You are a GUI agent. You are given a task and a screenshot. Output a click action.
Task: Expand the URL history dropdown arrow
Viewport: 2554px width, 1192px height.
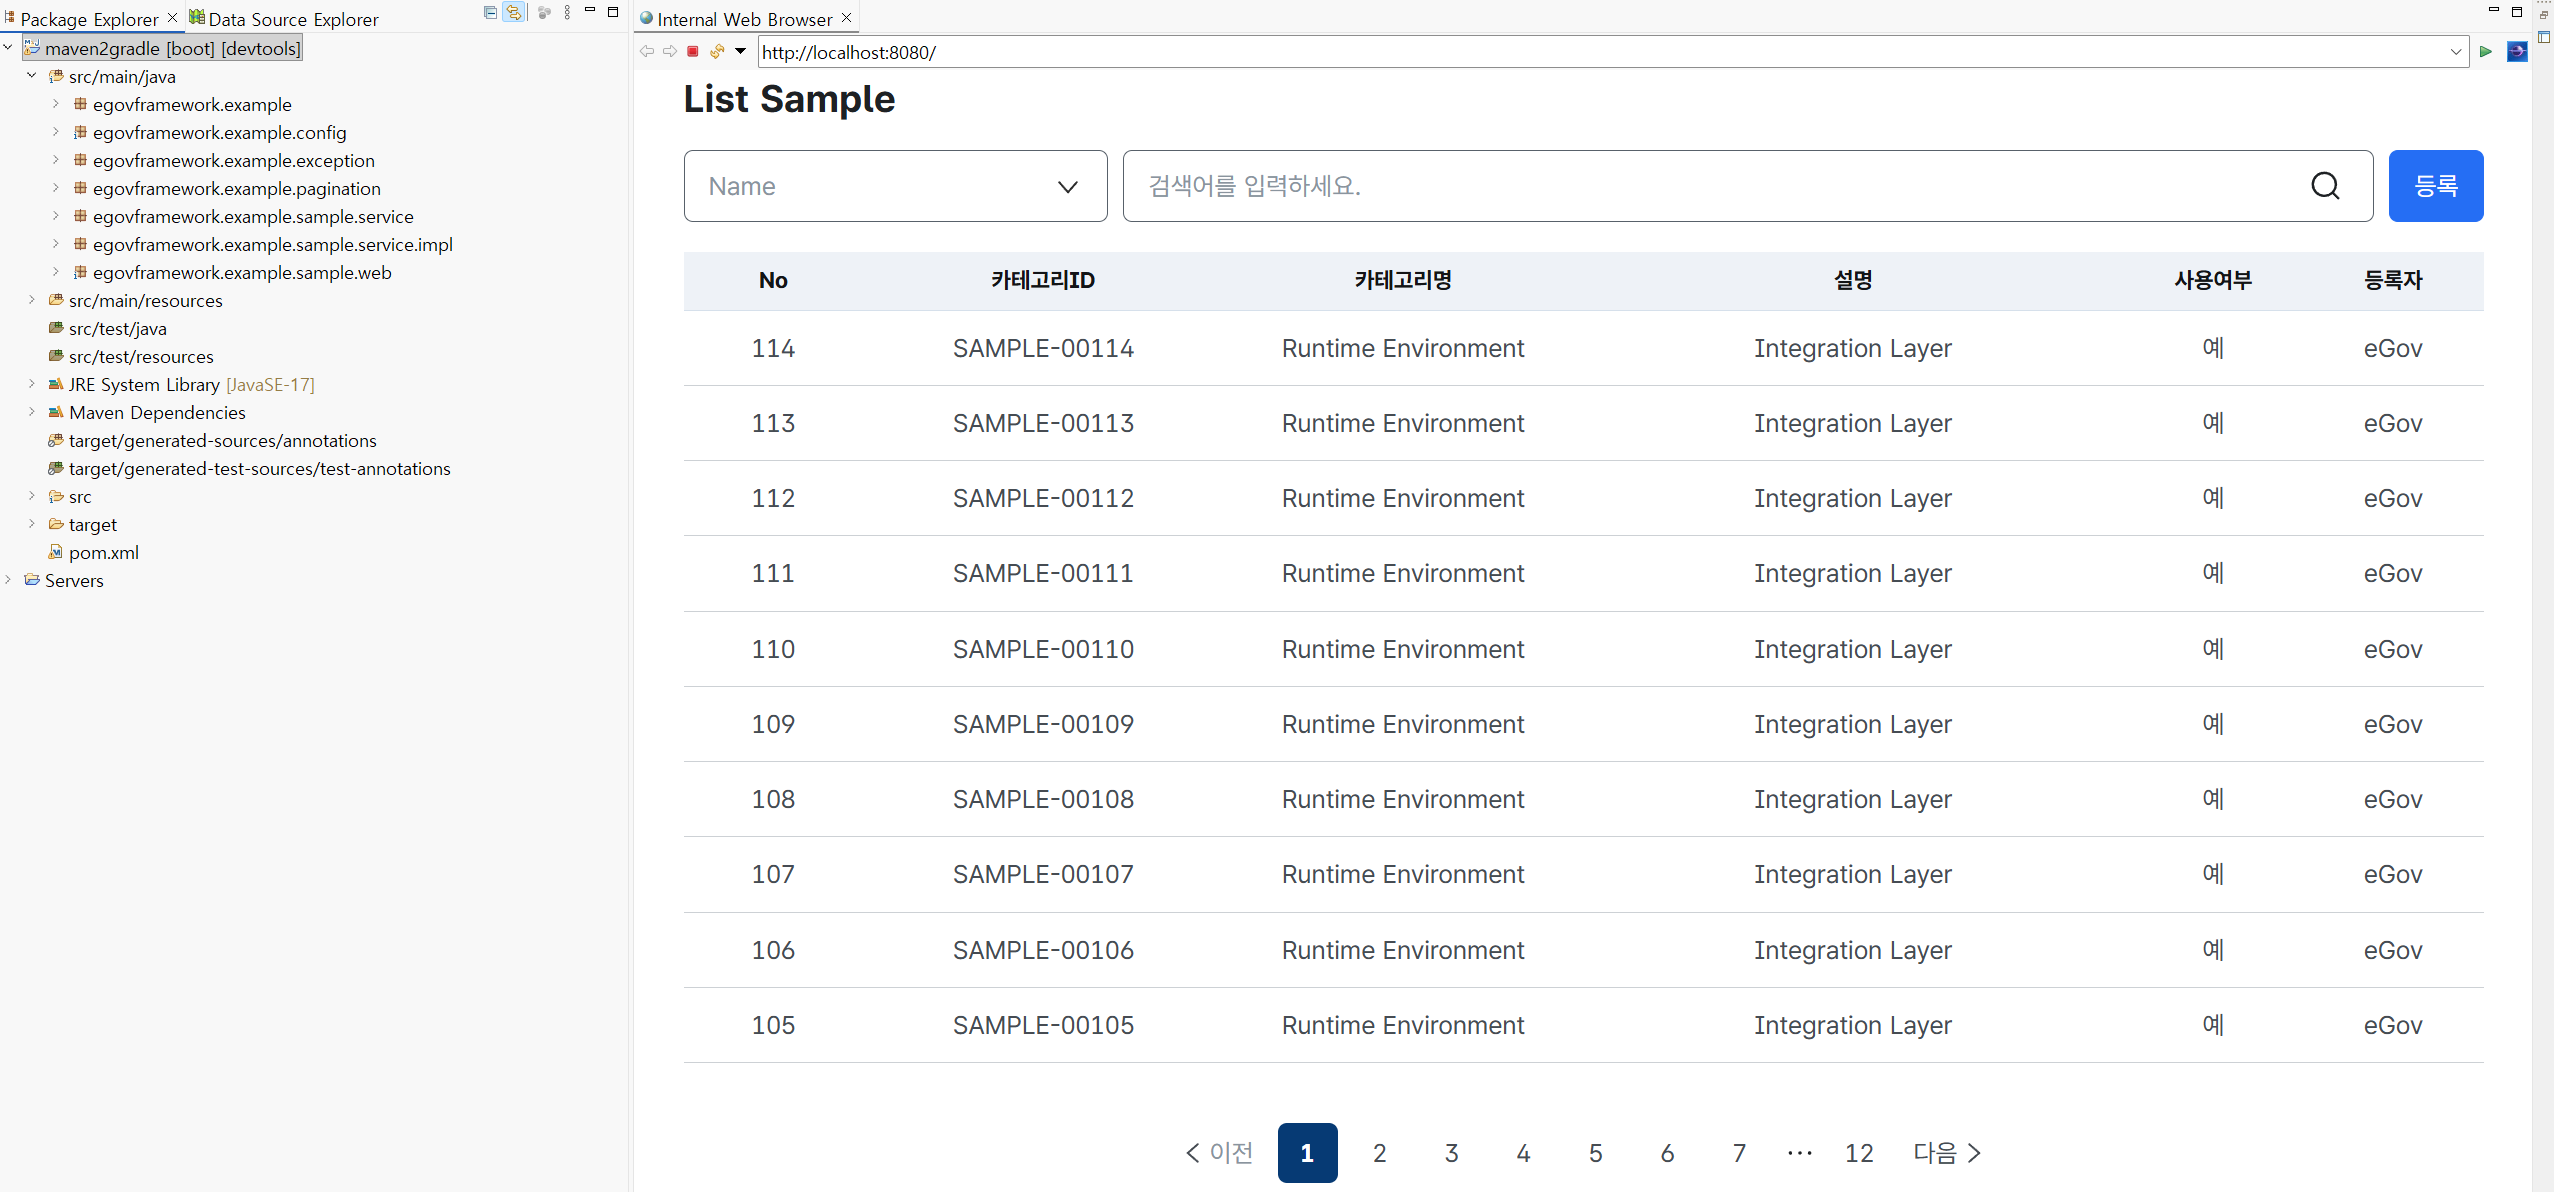pyautogui.click(x=2456, y=52)
